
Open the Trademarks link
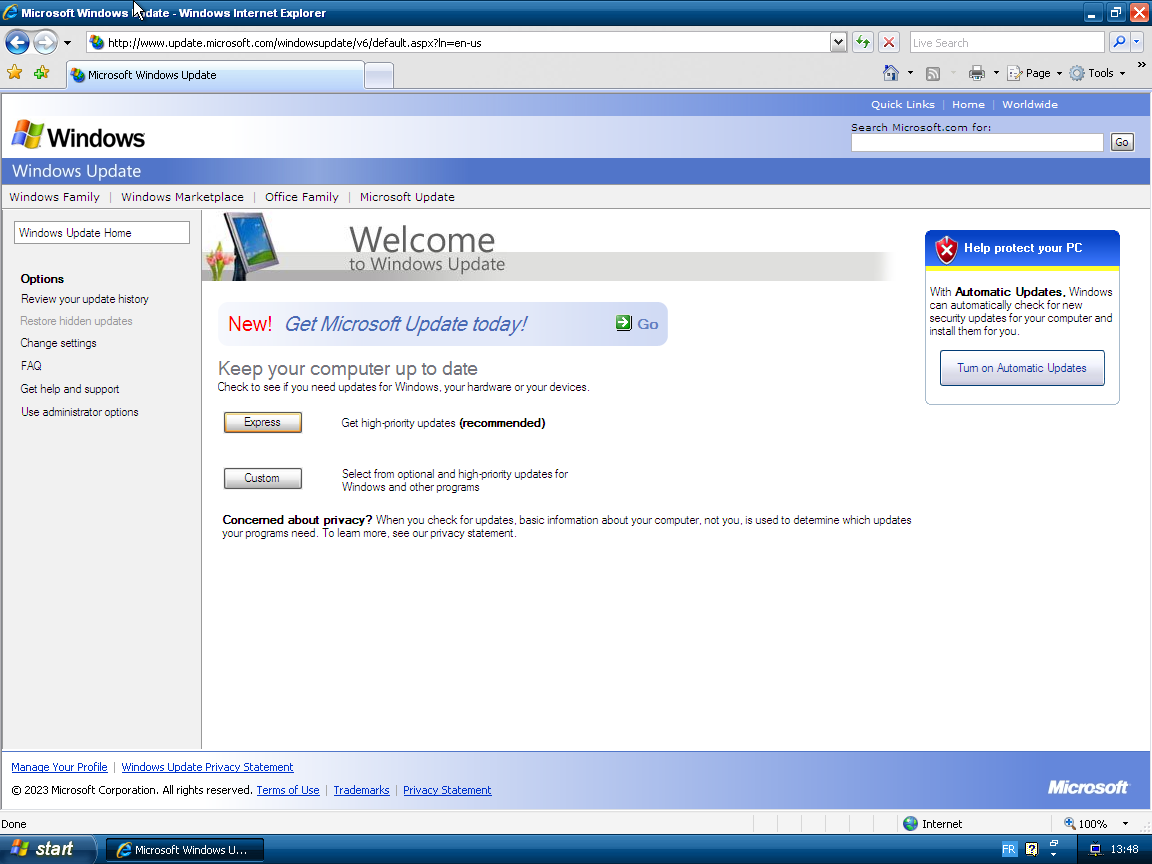361,791
